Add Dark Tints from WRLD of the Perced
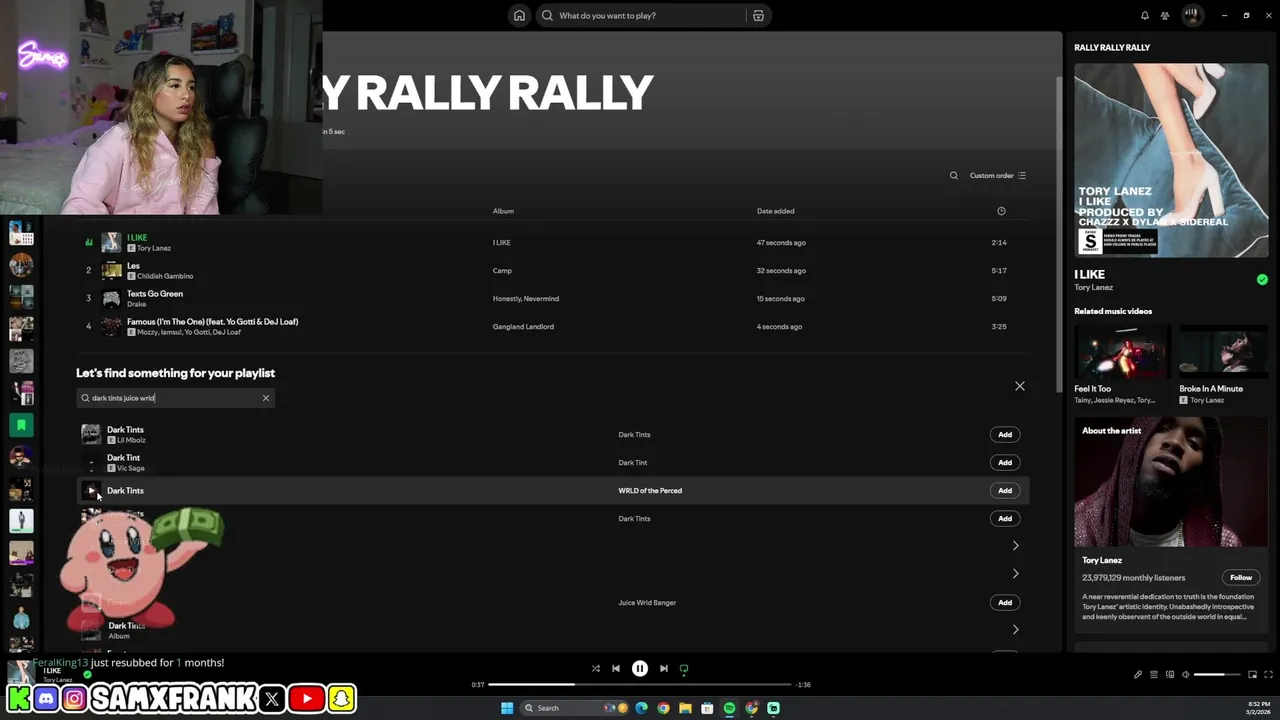 [x=1005, y=490]
